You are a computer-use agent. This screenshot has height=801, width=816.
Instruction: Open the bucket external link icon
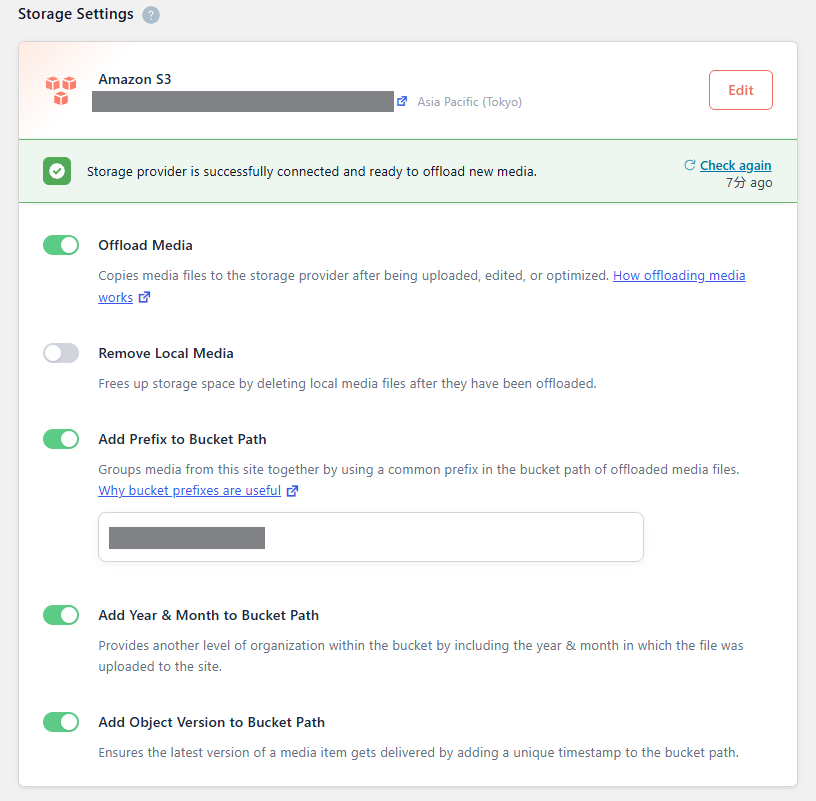pos(402,101)
